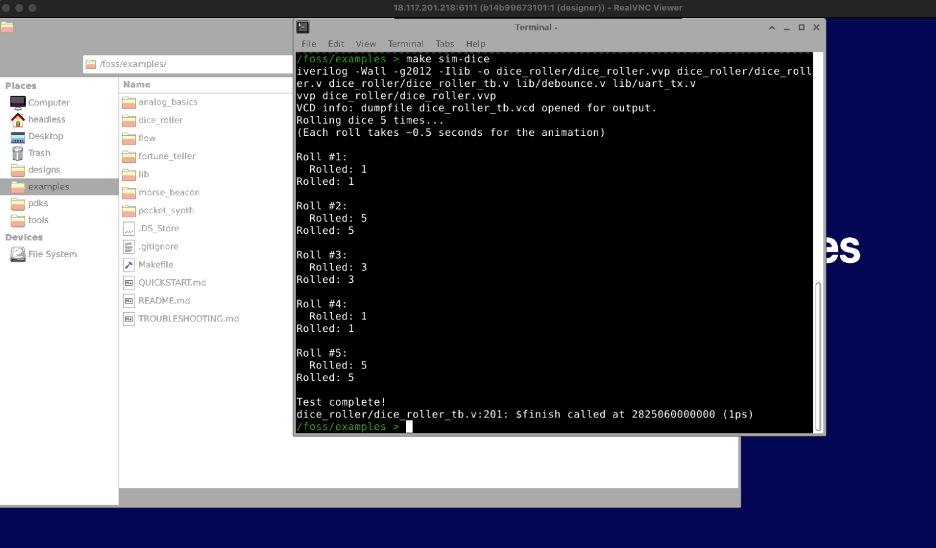Open the pdks folder in sidebar
The height and width of the screenshot is (548, 936).
coord(38,203)
